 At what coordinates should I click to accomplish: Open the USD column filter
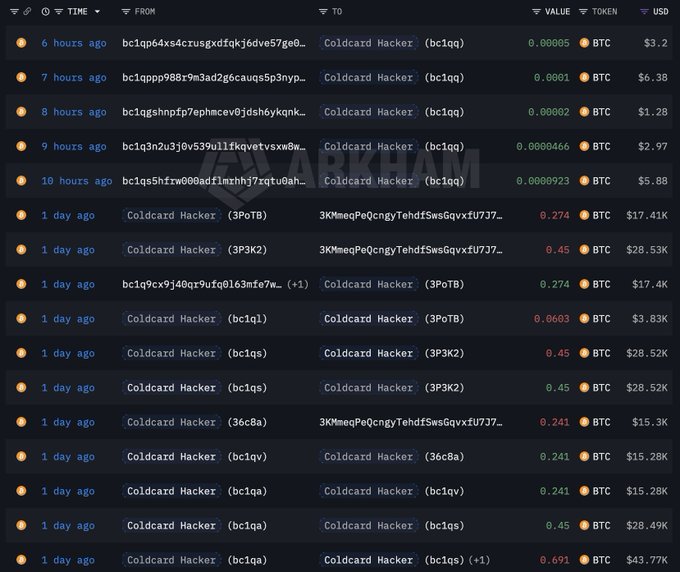coord(644,12)
